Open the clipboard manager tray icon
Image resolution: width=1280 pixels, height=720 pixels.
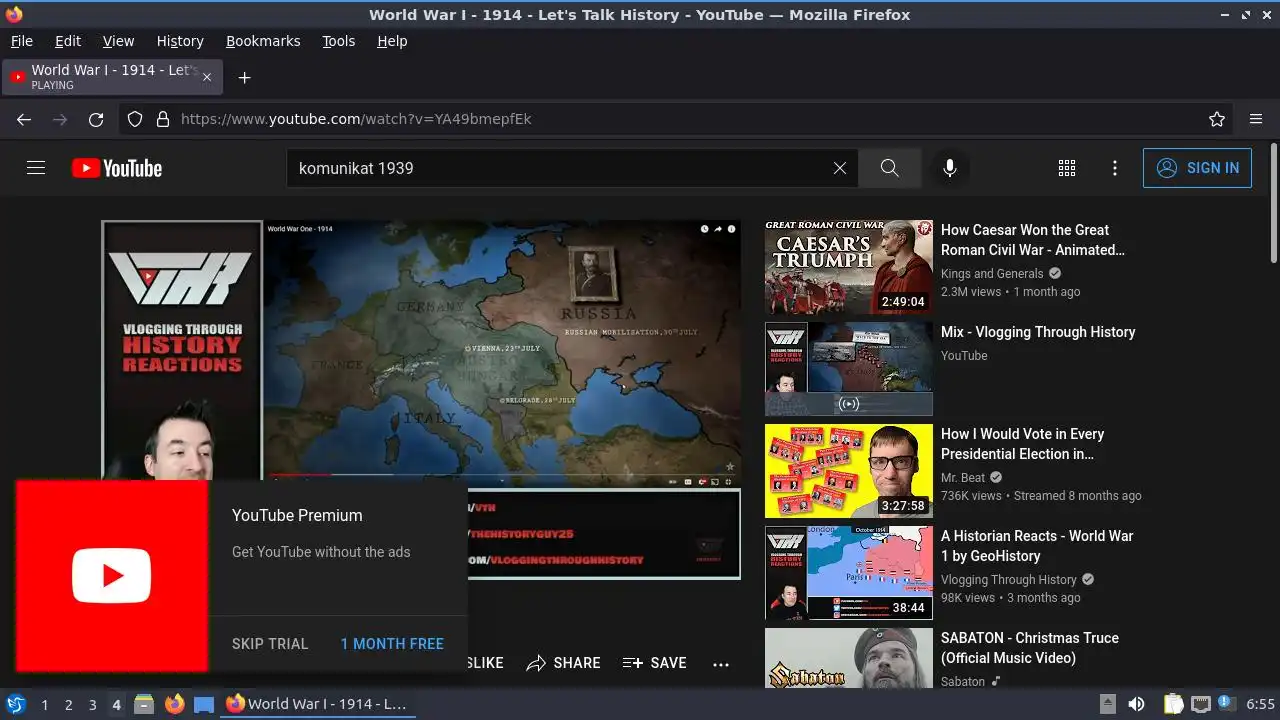pos(1174,704)
